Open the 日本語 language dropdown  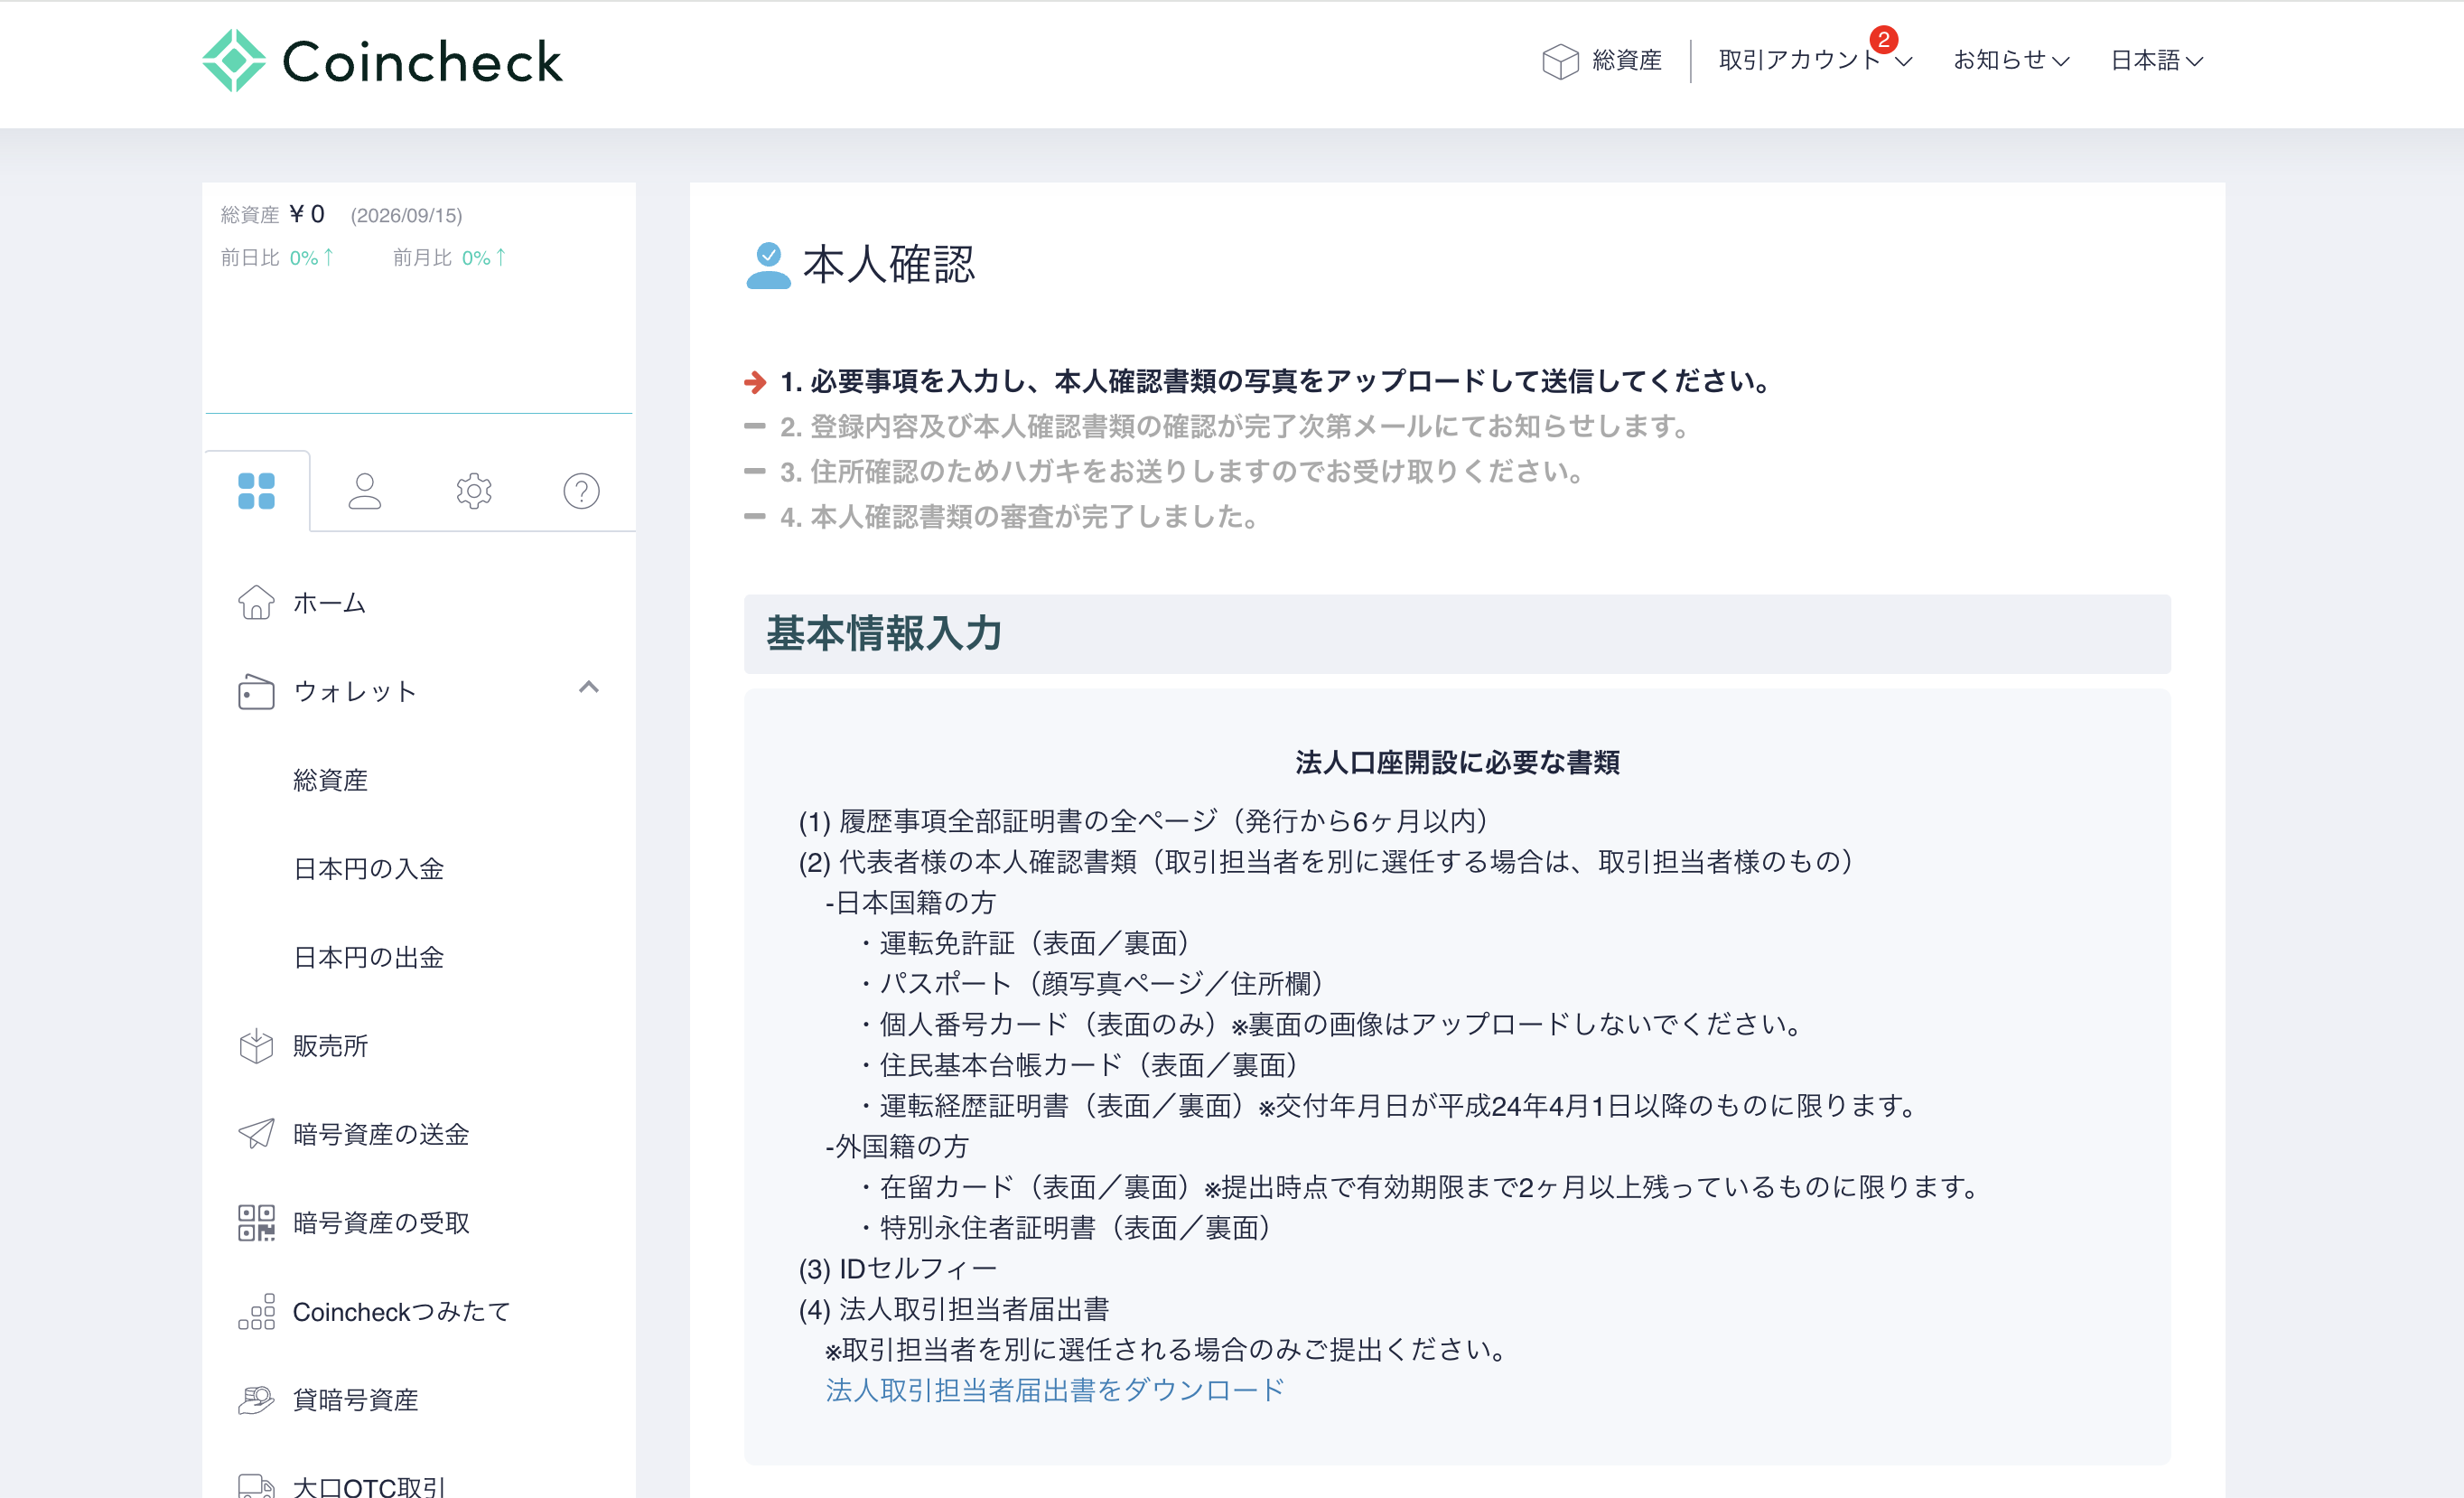[2156, 60]
